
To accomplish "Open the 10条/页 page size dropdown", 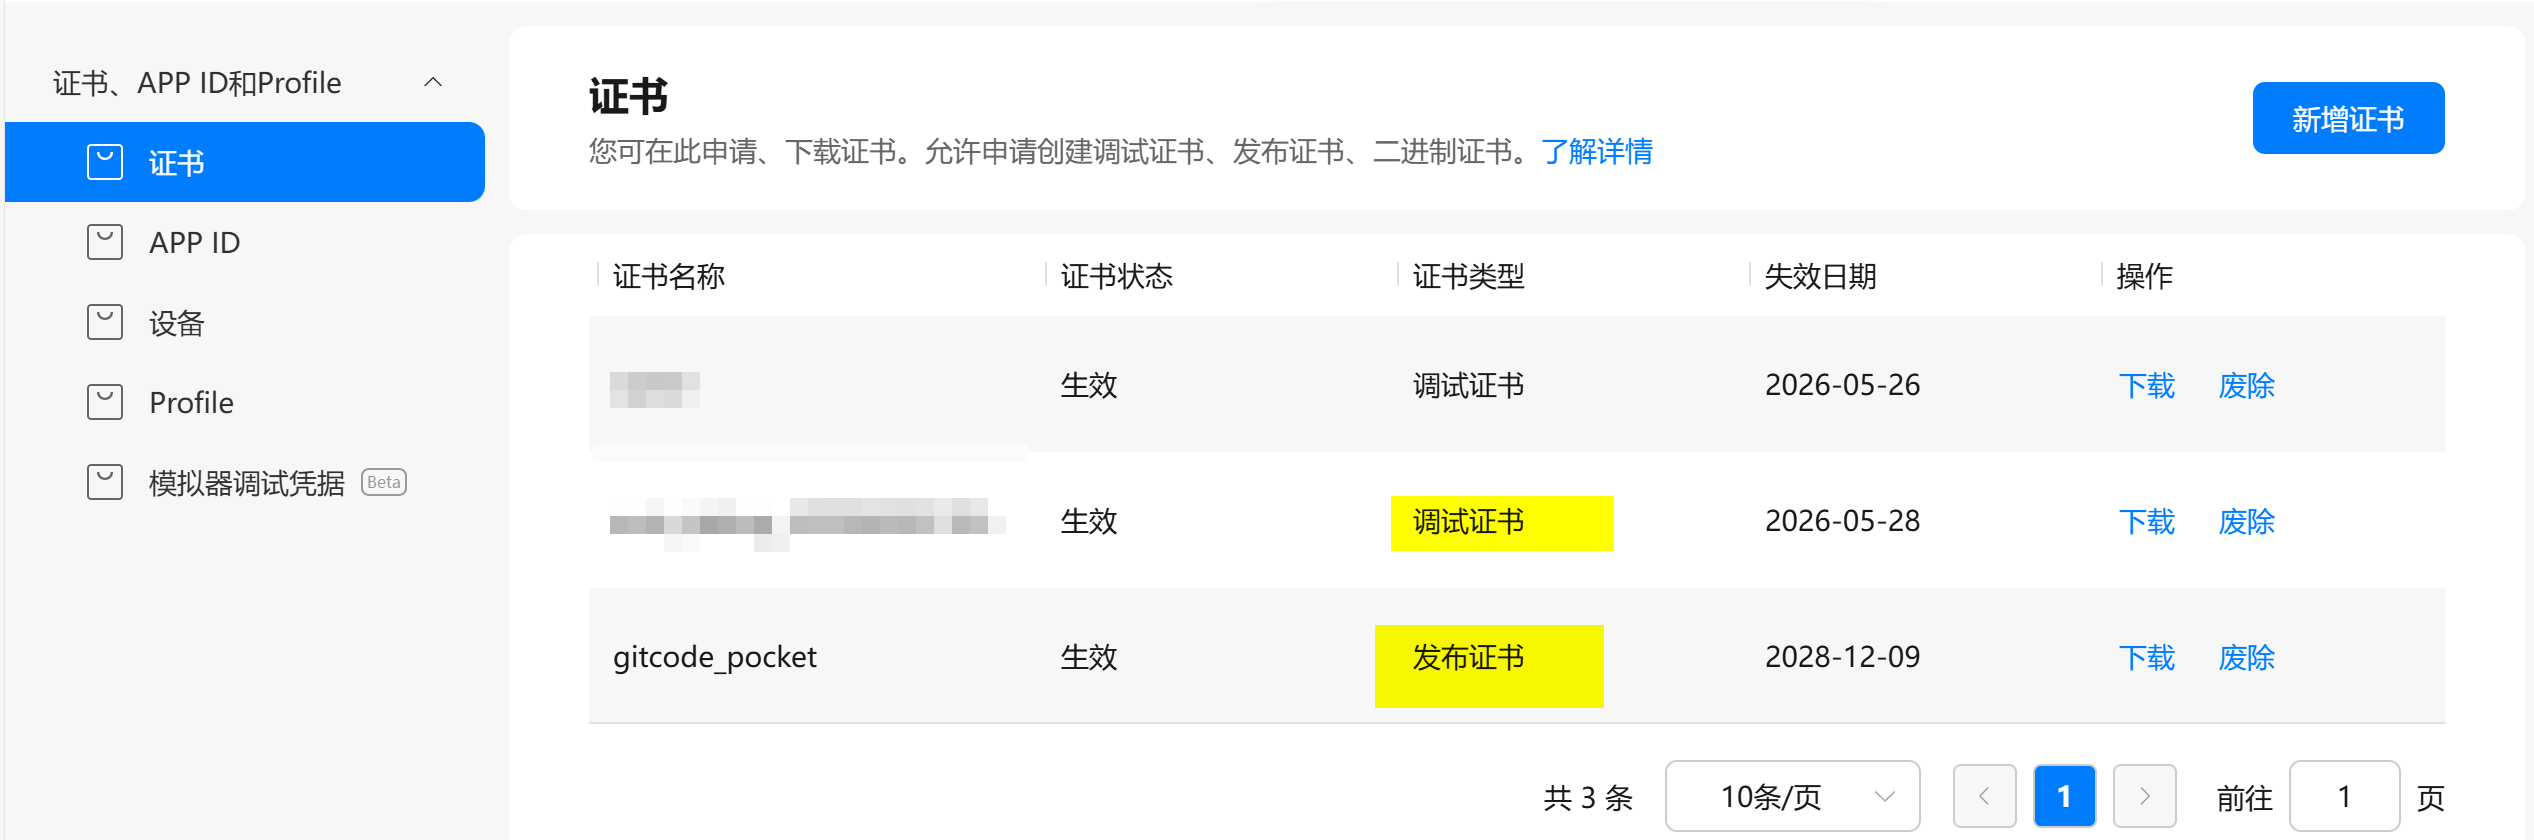I will [x=1791, y=796].
